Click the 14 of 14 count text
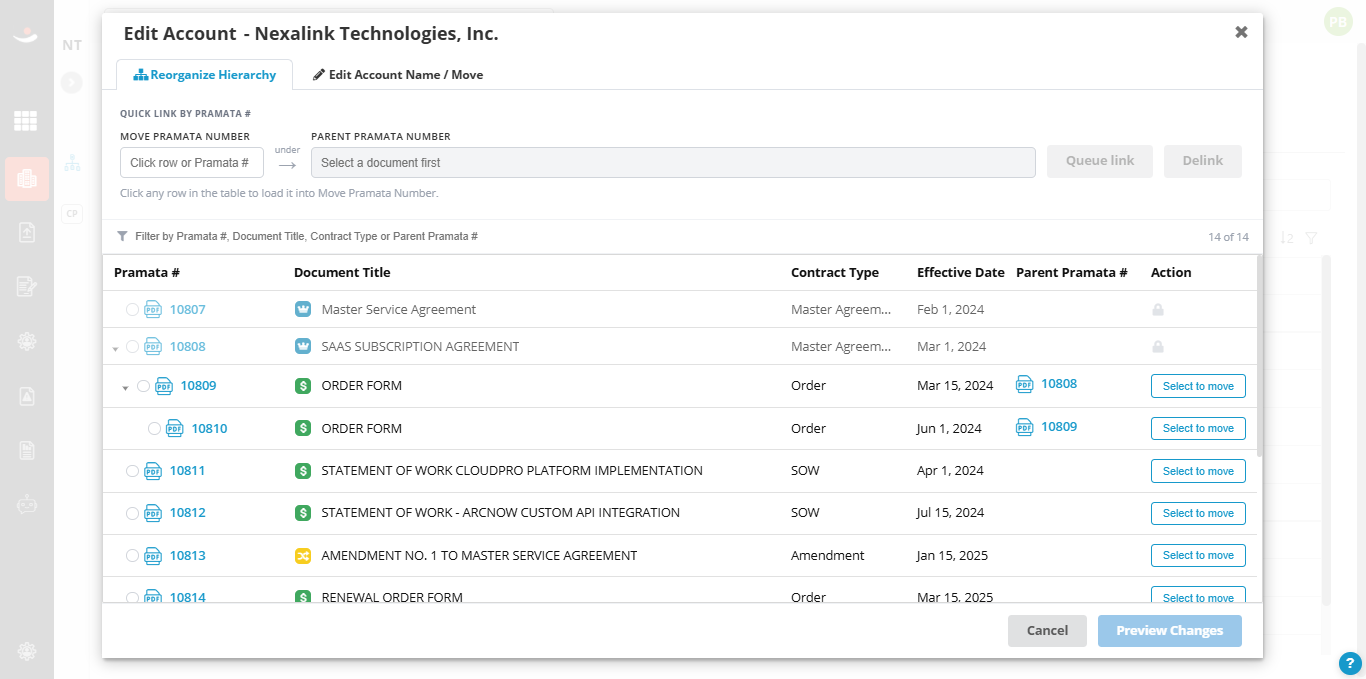Screen dimensions: 1366x679 click(1228, 237)
